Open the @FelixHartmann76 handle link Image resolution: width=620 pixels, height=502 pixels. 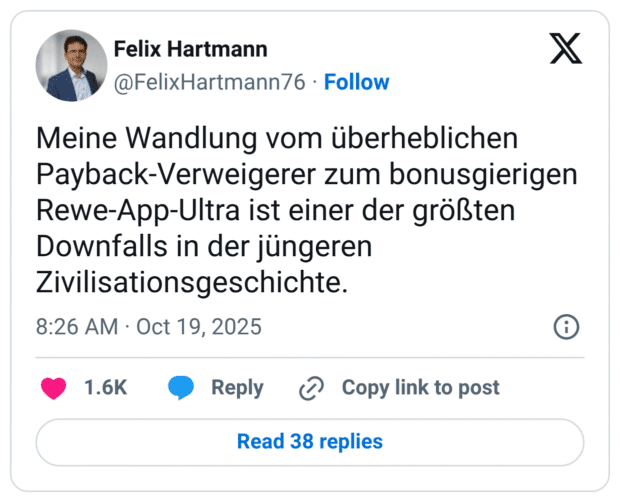(209, 82)
